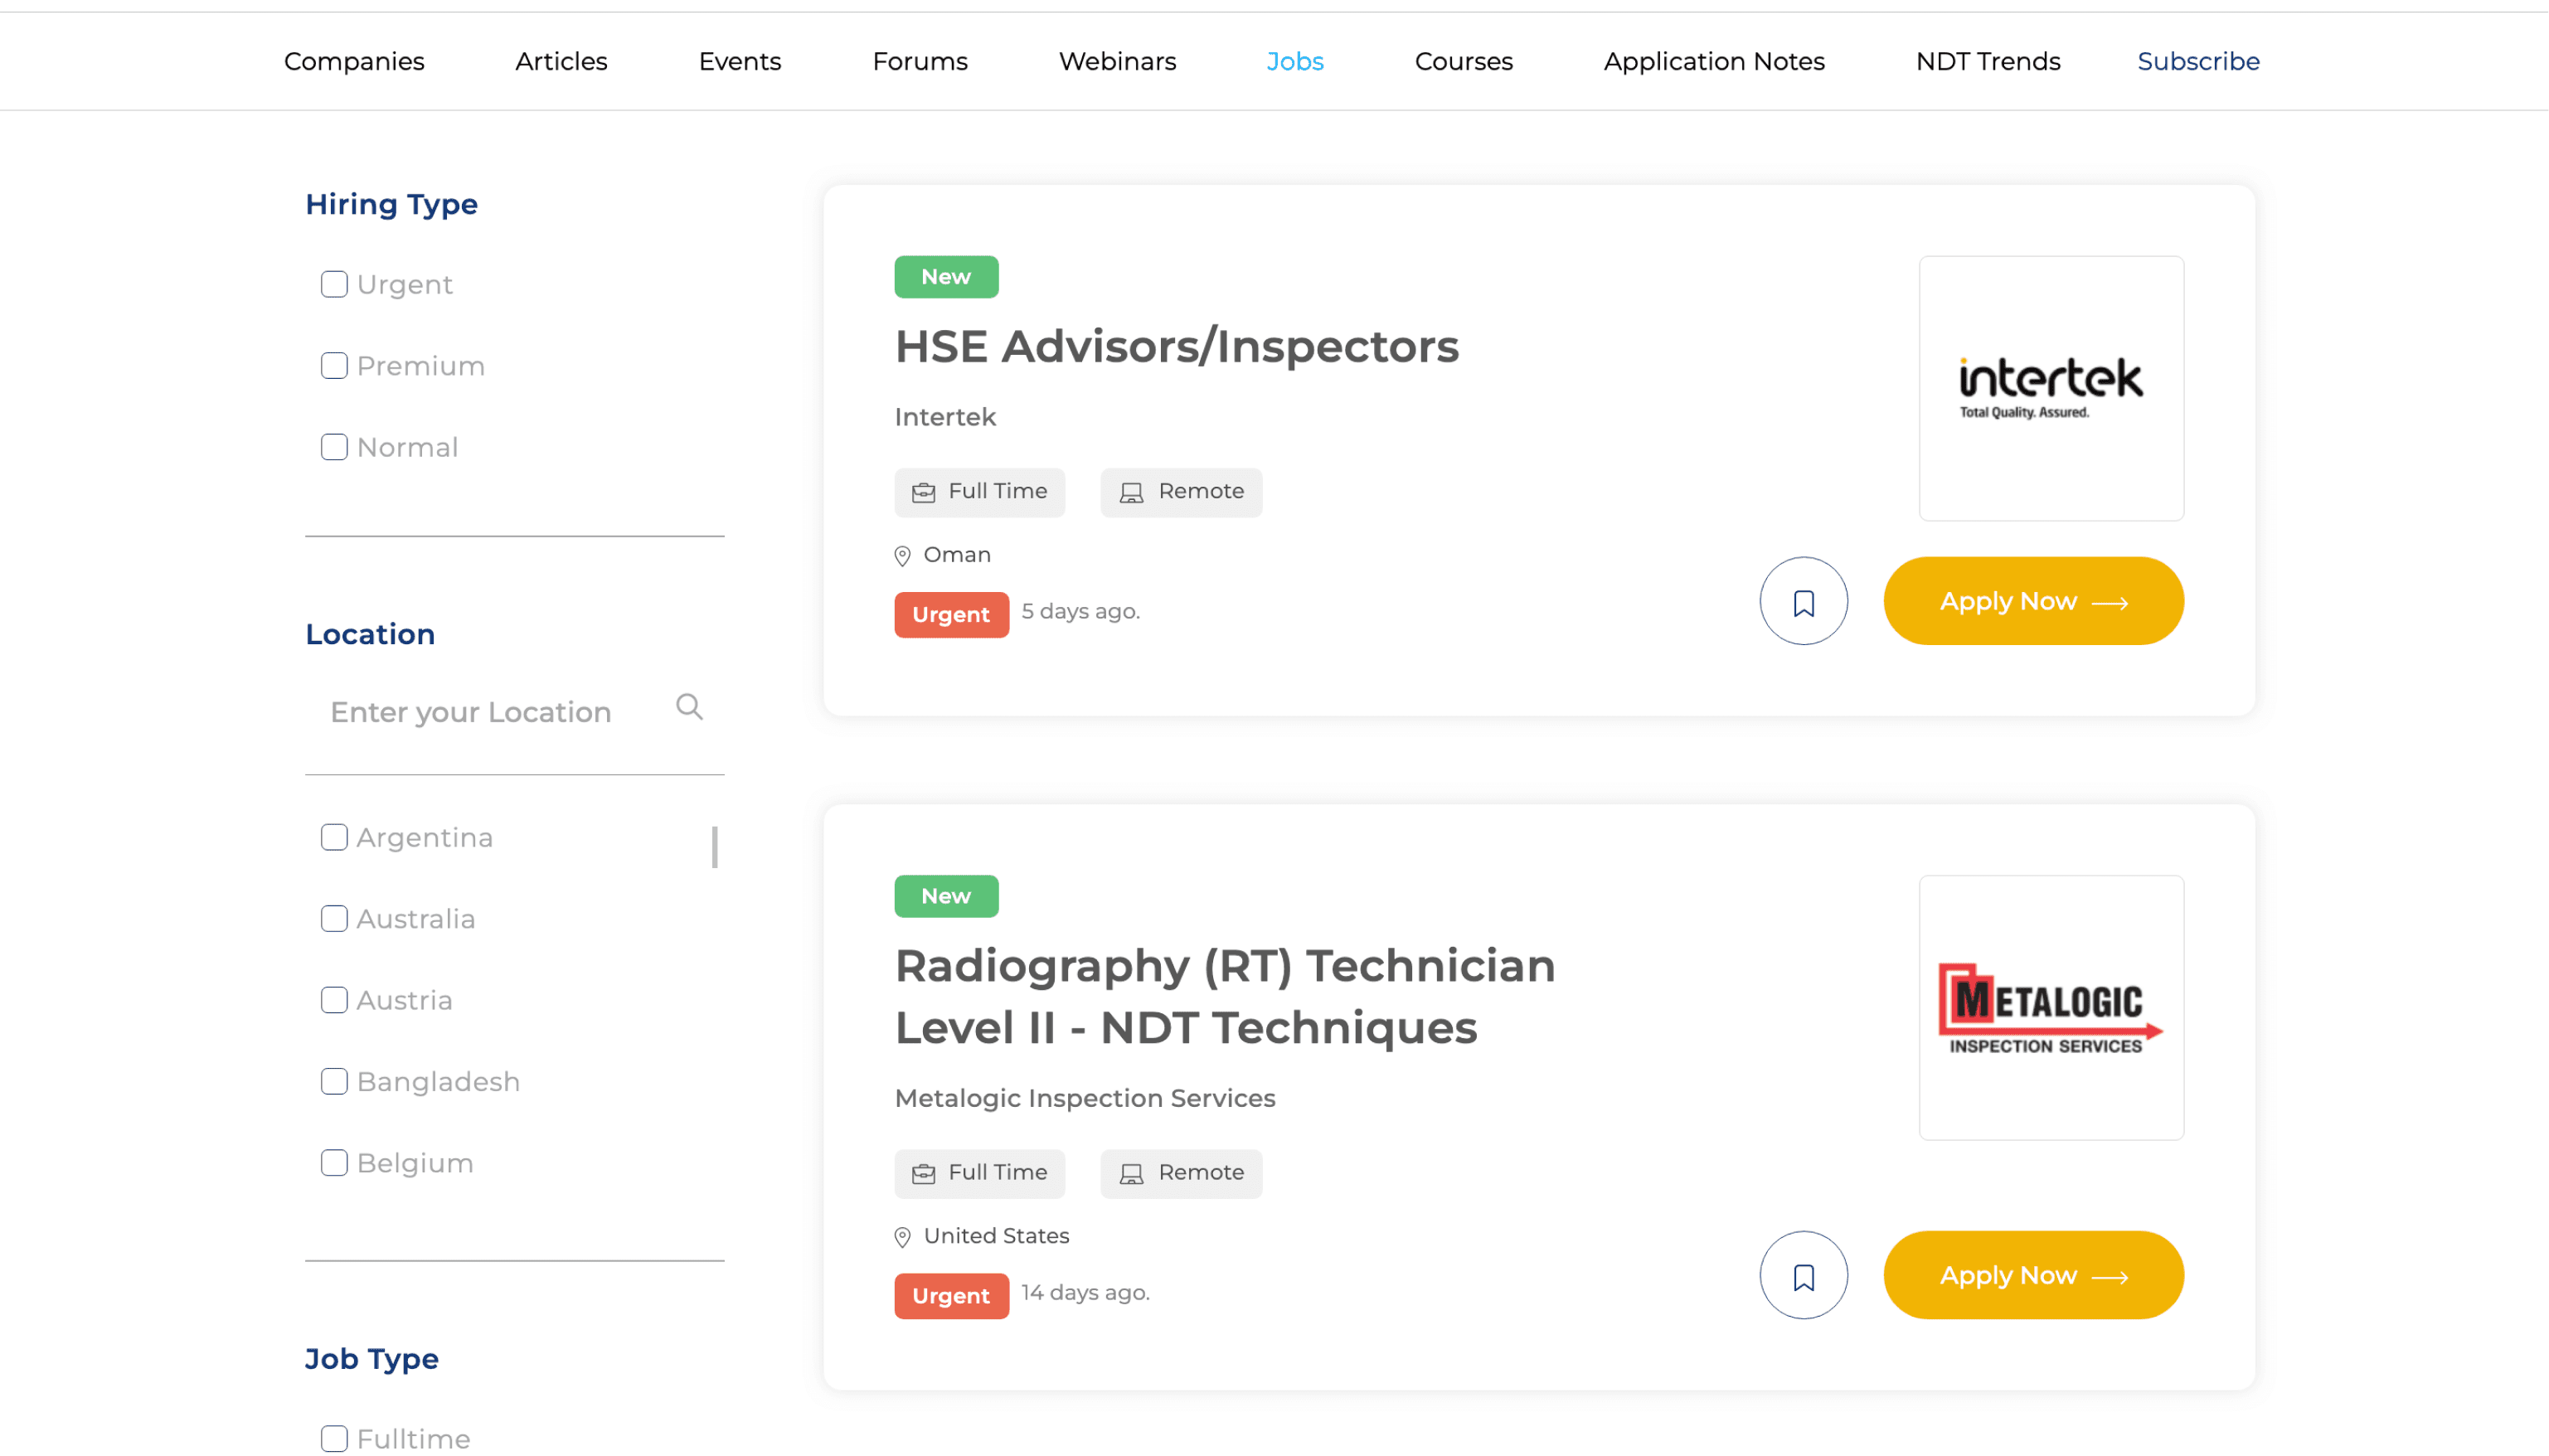Click the laptop icon on Intertek's Remote tag

pyautogui.click(x=1131, y=492)
